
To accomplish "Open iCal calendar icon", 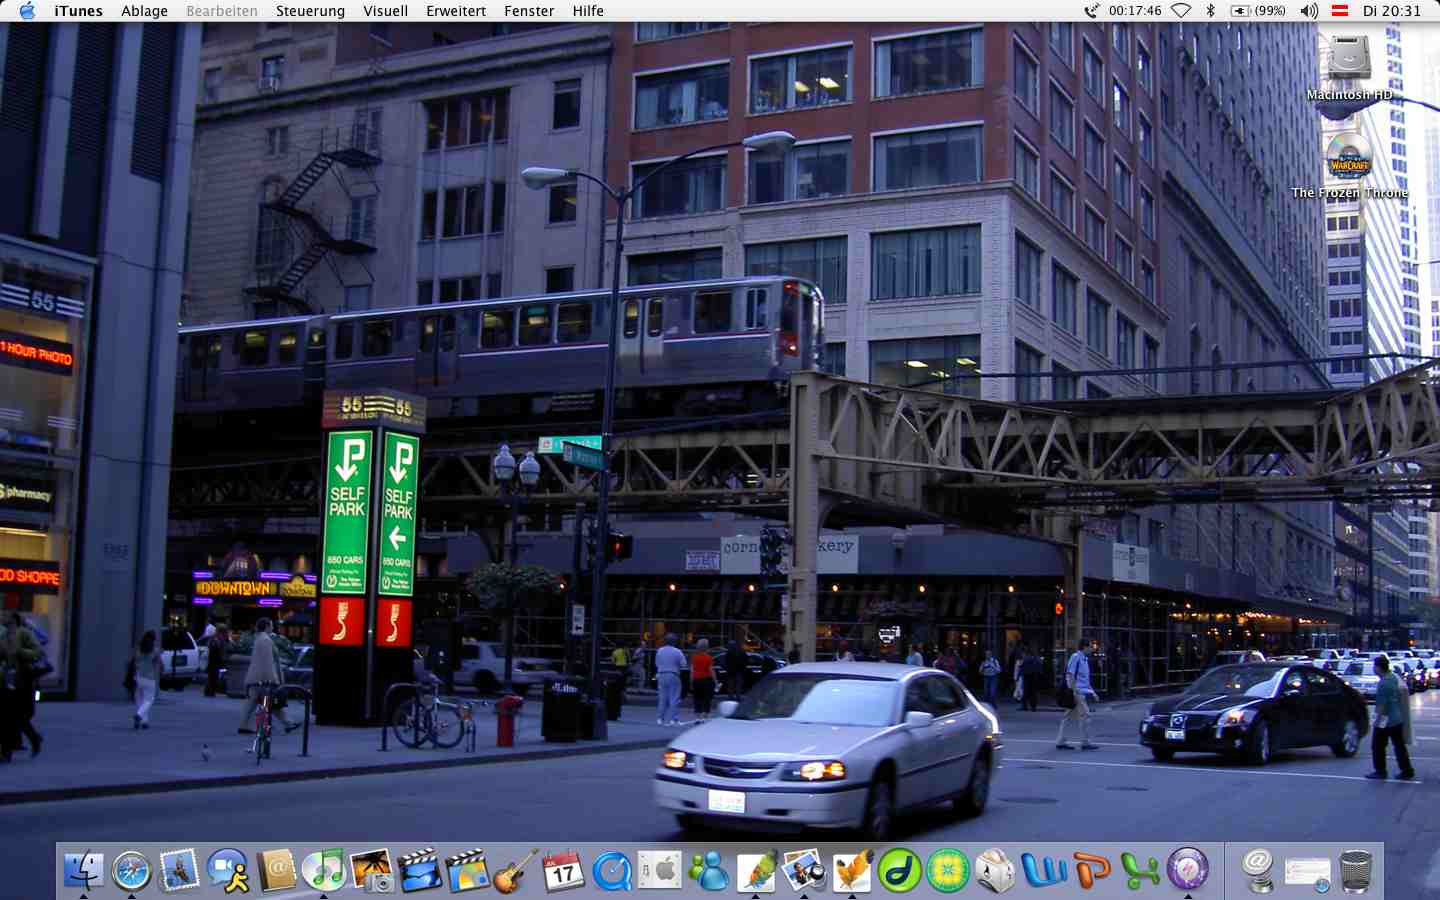I will pos(563,871).
